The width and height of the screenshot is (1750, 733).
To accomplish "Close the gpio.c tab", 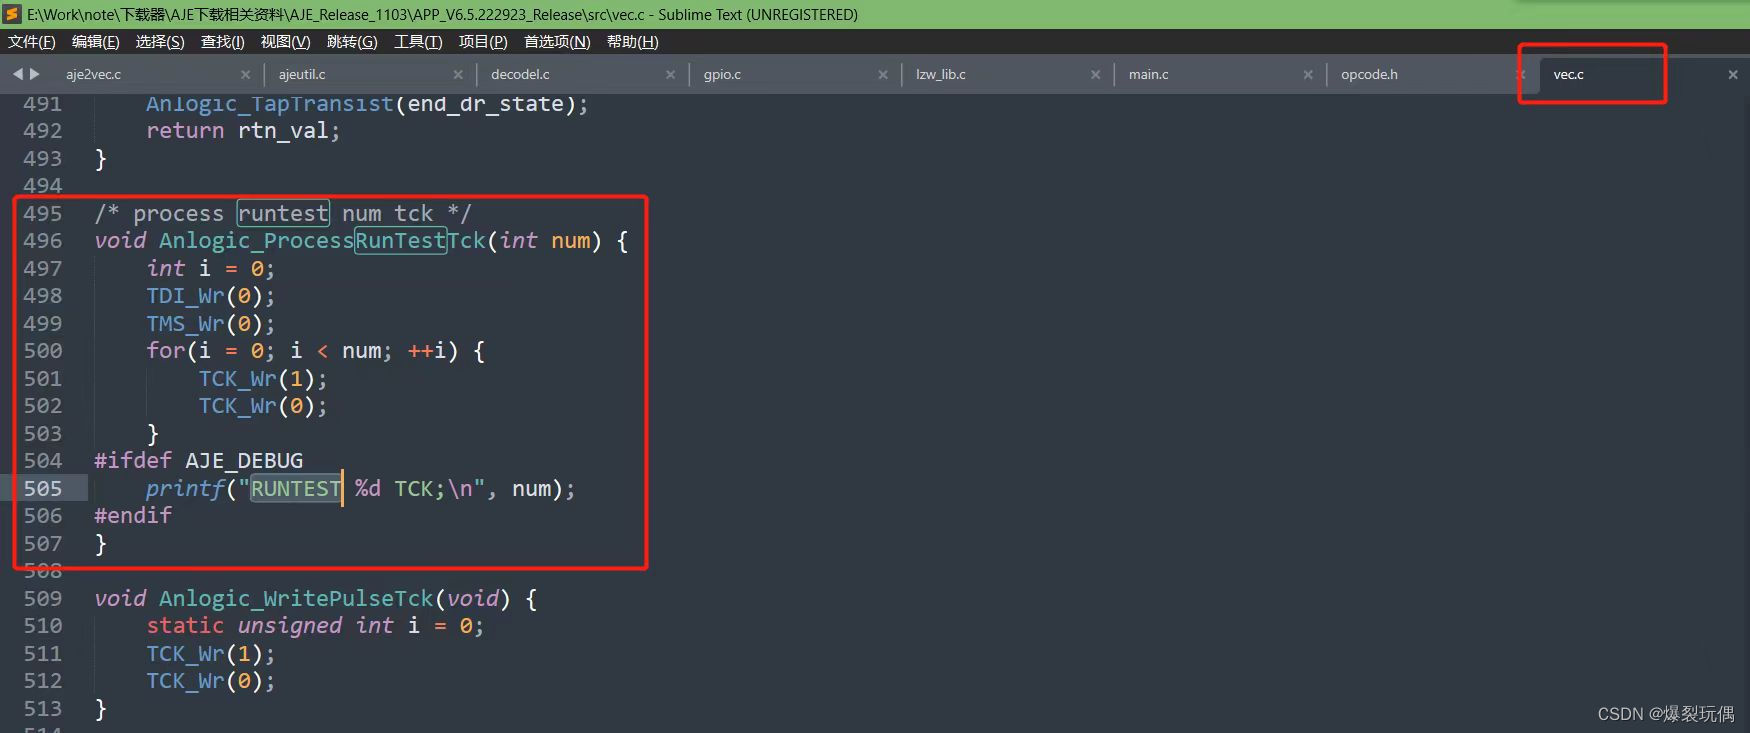I will pos(883,75).
